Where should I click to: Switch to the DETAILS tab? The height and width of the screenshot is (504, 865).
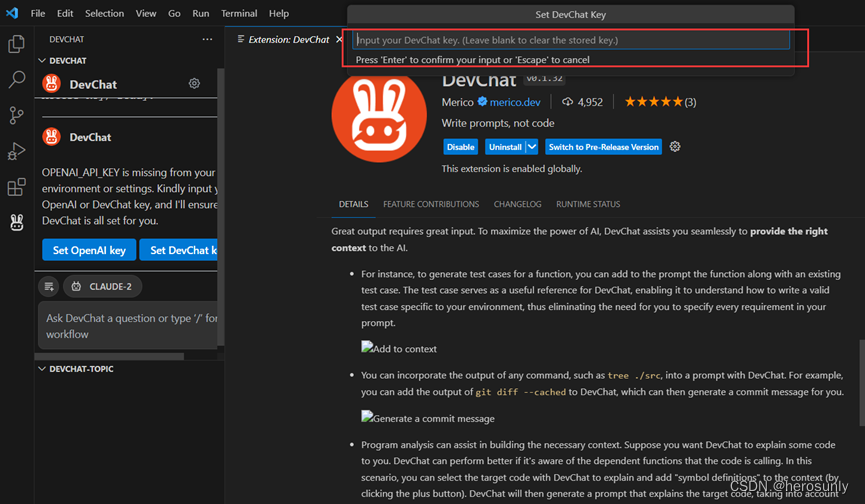point(354,204)
